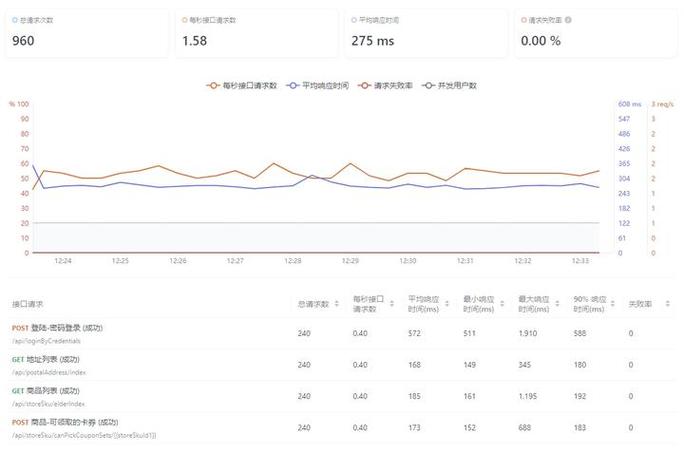Click max response value 1,910 in login row

point(527,333)
